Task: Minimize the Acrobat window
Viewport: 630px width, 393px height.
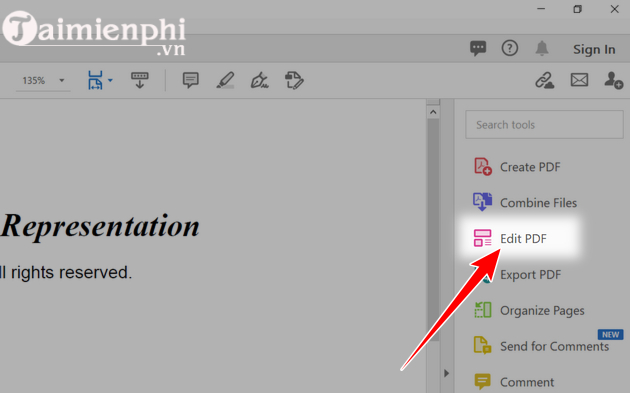Action: coord(541,9)
